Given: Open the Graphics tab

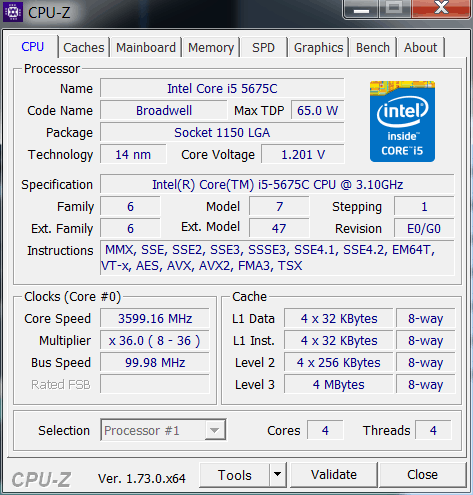Looking at the screenshot, I should tap(318, 47).
